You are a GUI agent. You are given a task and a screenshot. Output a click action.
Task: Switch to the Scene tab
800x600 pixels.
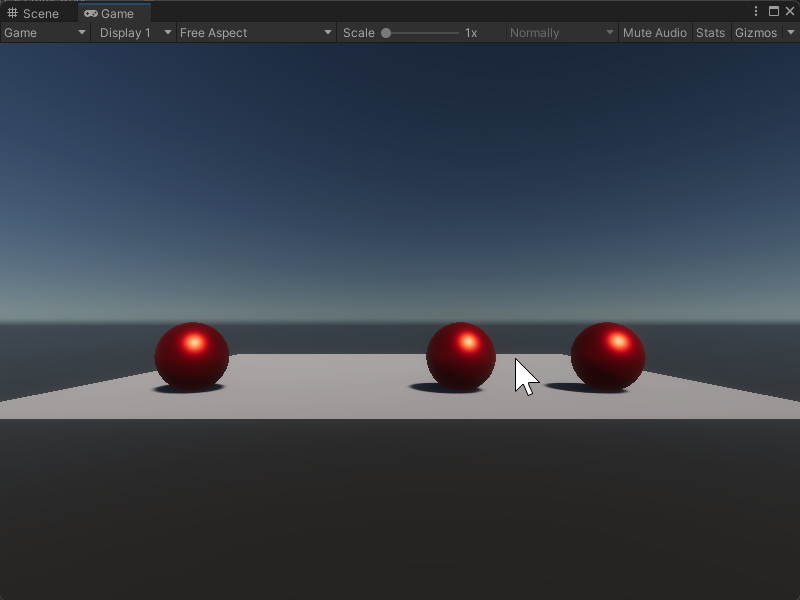[38, 13]
